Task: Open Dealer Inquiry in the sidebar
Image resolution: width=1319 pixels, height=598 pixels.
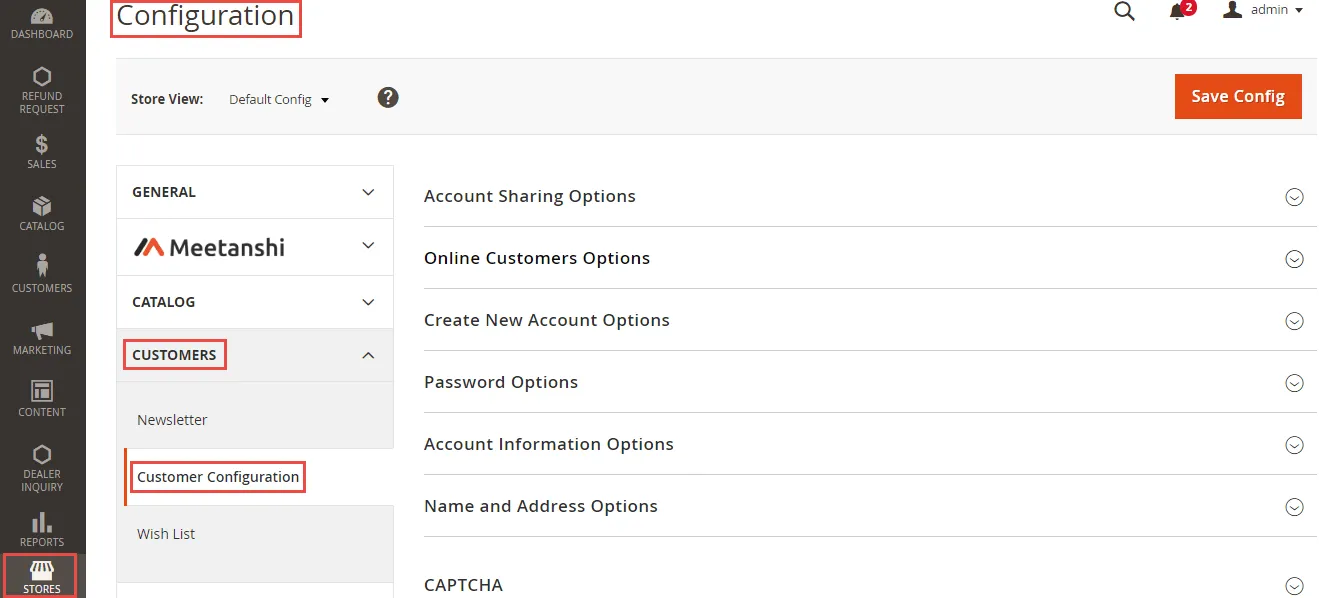Action: pyautogui.click(x=42, y=455)
